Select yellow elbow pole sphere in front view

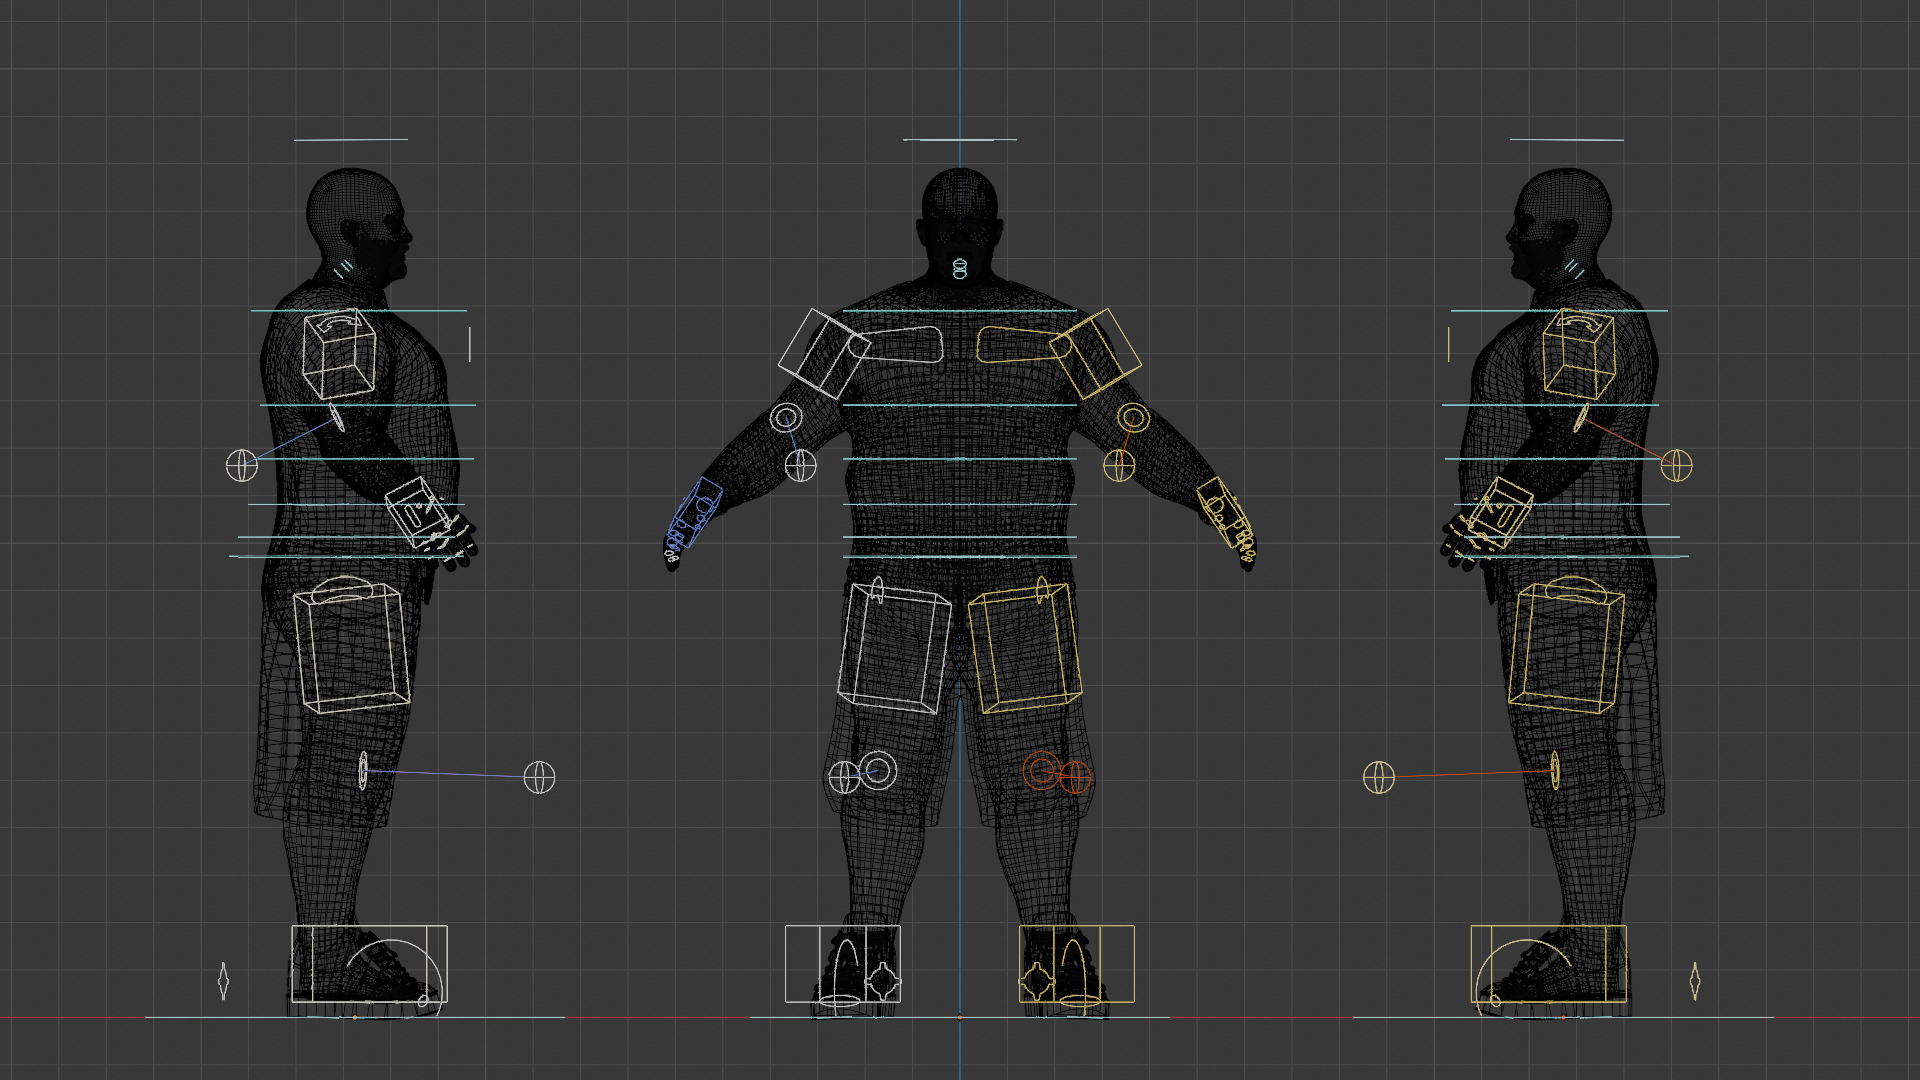(x=1119, y=465)
